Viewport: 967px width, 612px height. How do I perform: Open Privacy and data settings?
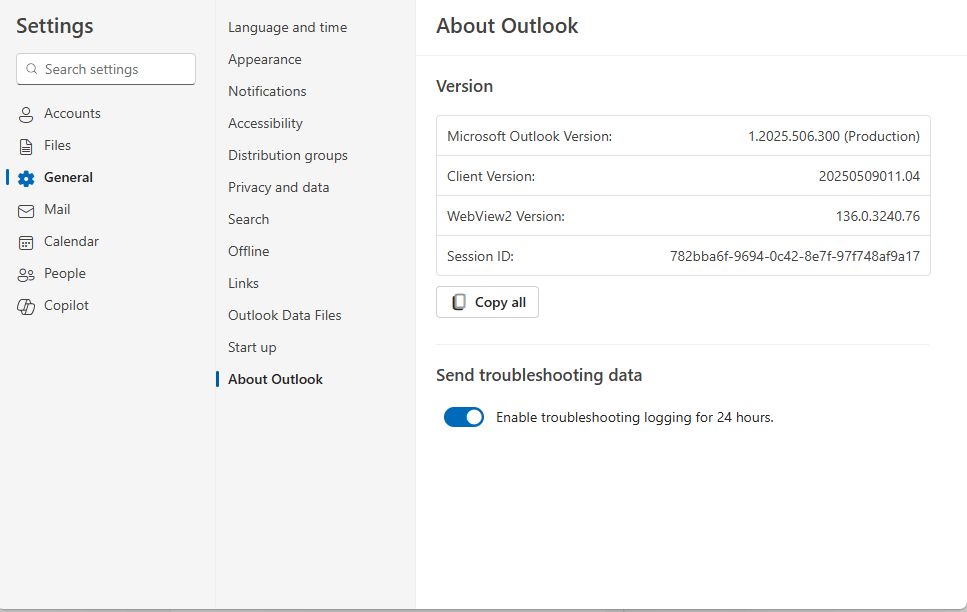tap(278, 187)
